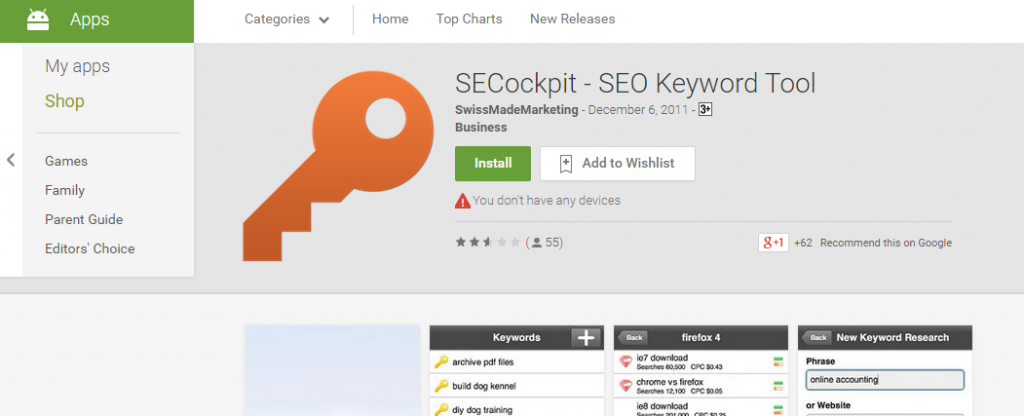Click ruby icon beside chrome vs firefox
The image size is (1024, 416).
pyautogui.click(x=626, y=386)
